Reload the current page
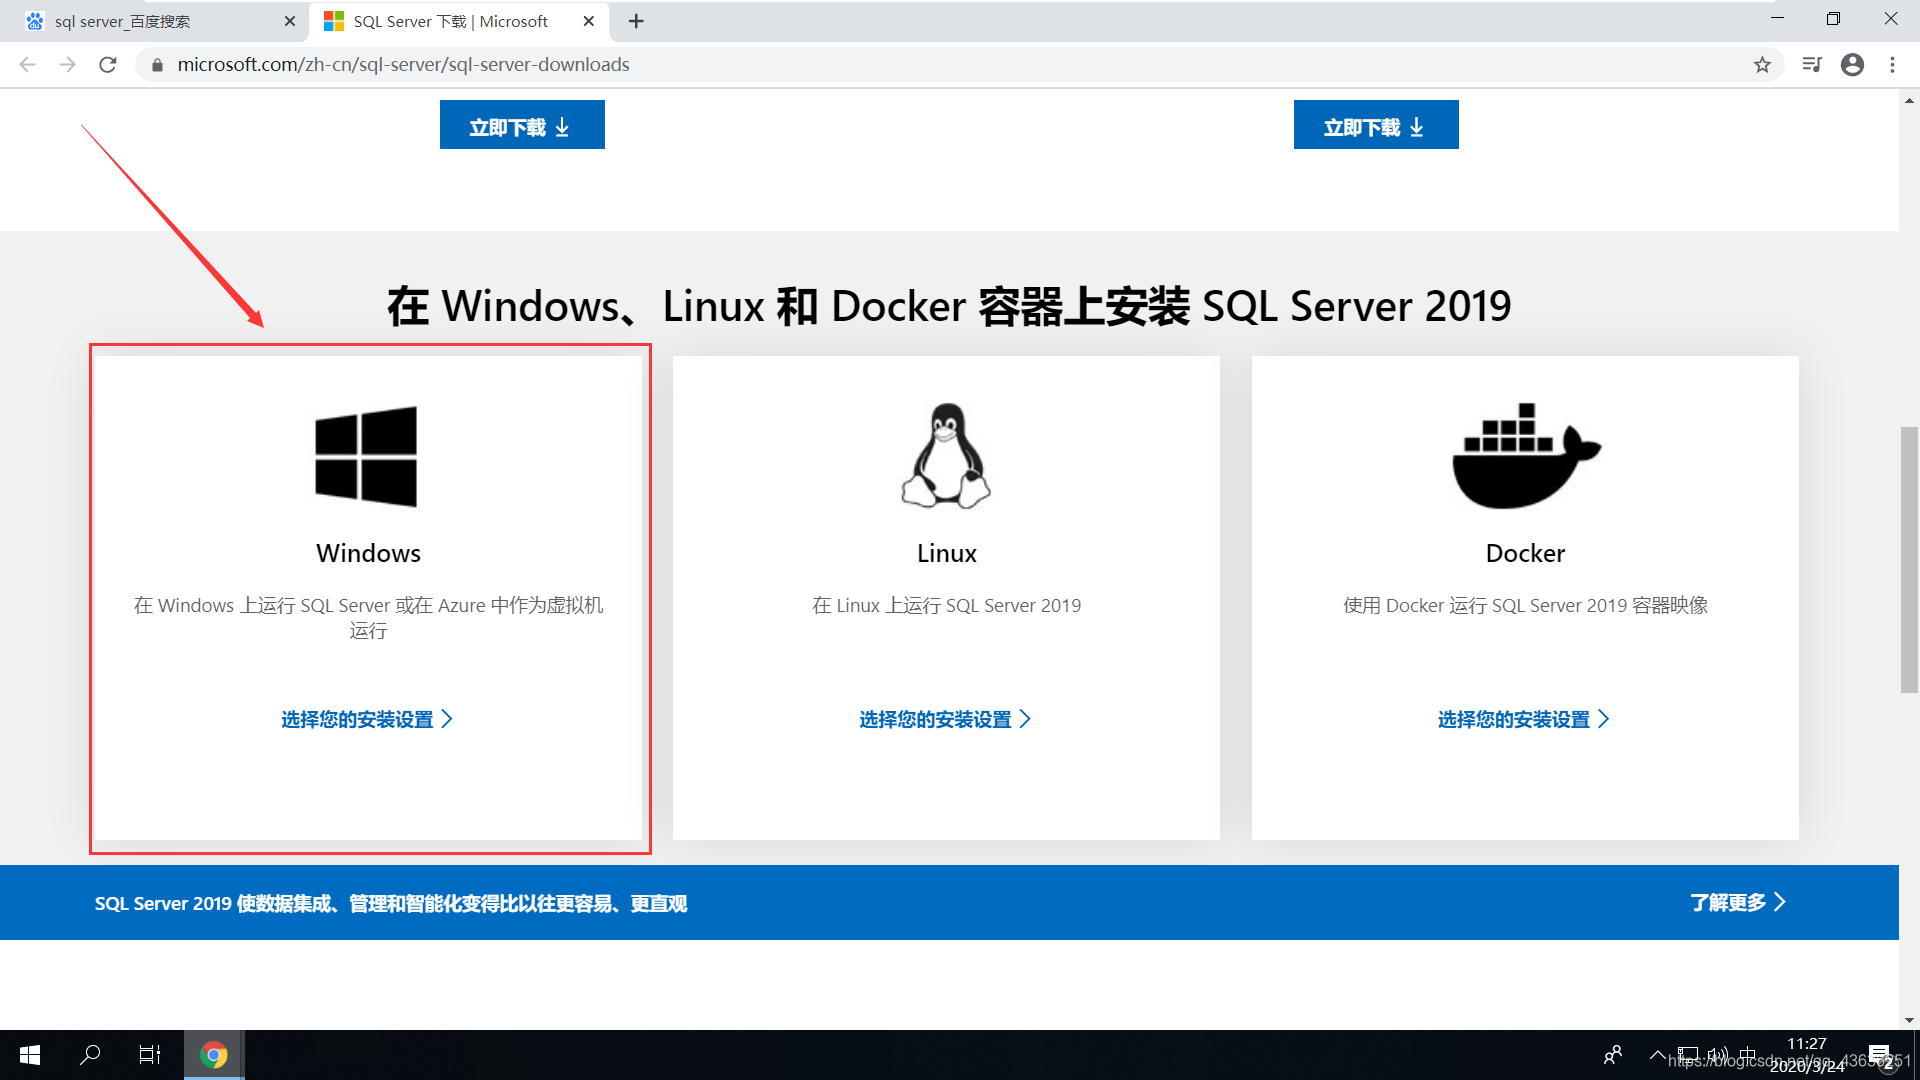The image size is (1920, 1080). [x=108, y=65]
